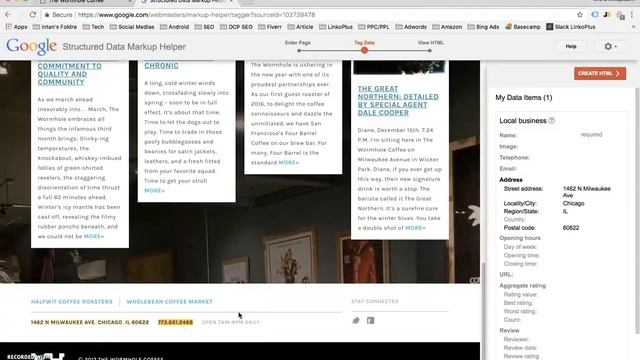Click the CREATE HTML button
This screenshot has width=640, height=360.
point(600,73)
